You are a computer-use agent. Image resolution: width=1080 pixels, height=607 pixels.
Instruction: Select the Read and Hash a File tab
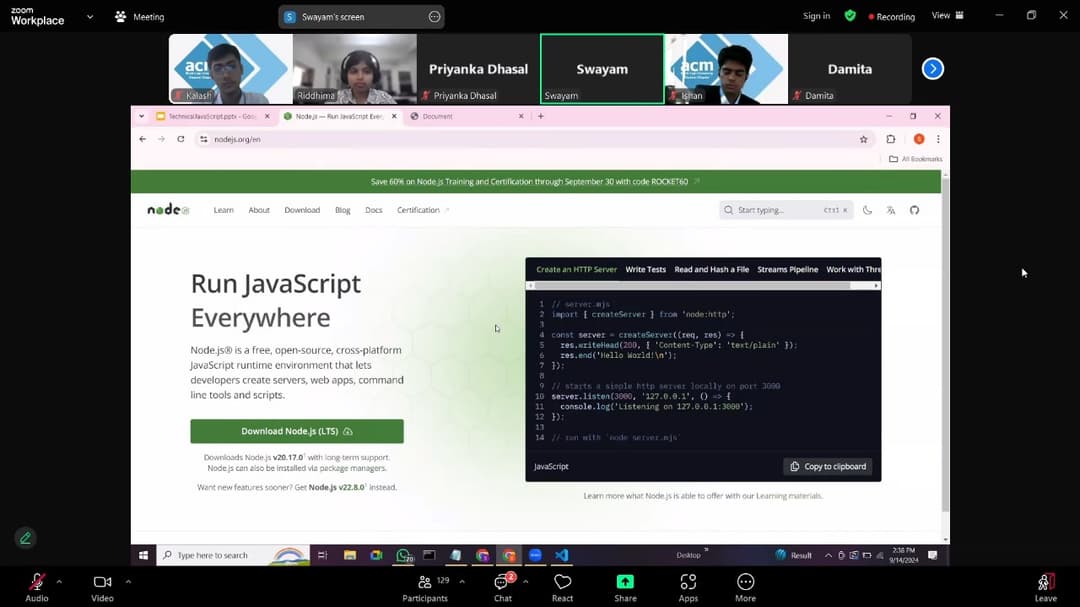tap(712, 269)
